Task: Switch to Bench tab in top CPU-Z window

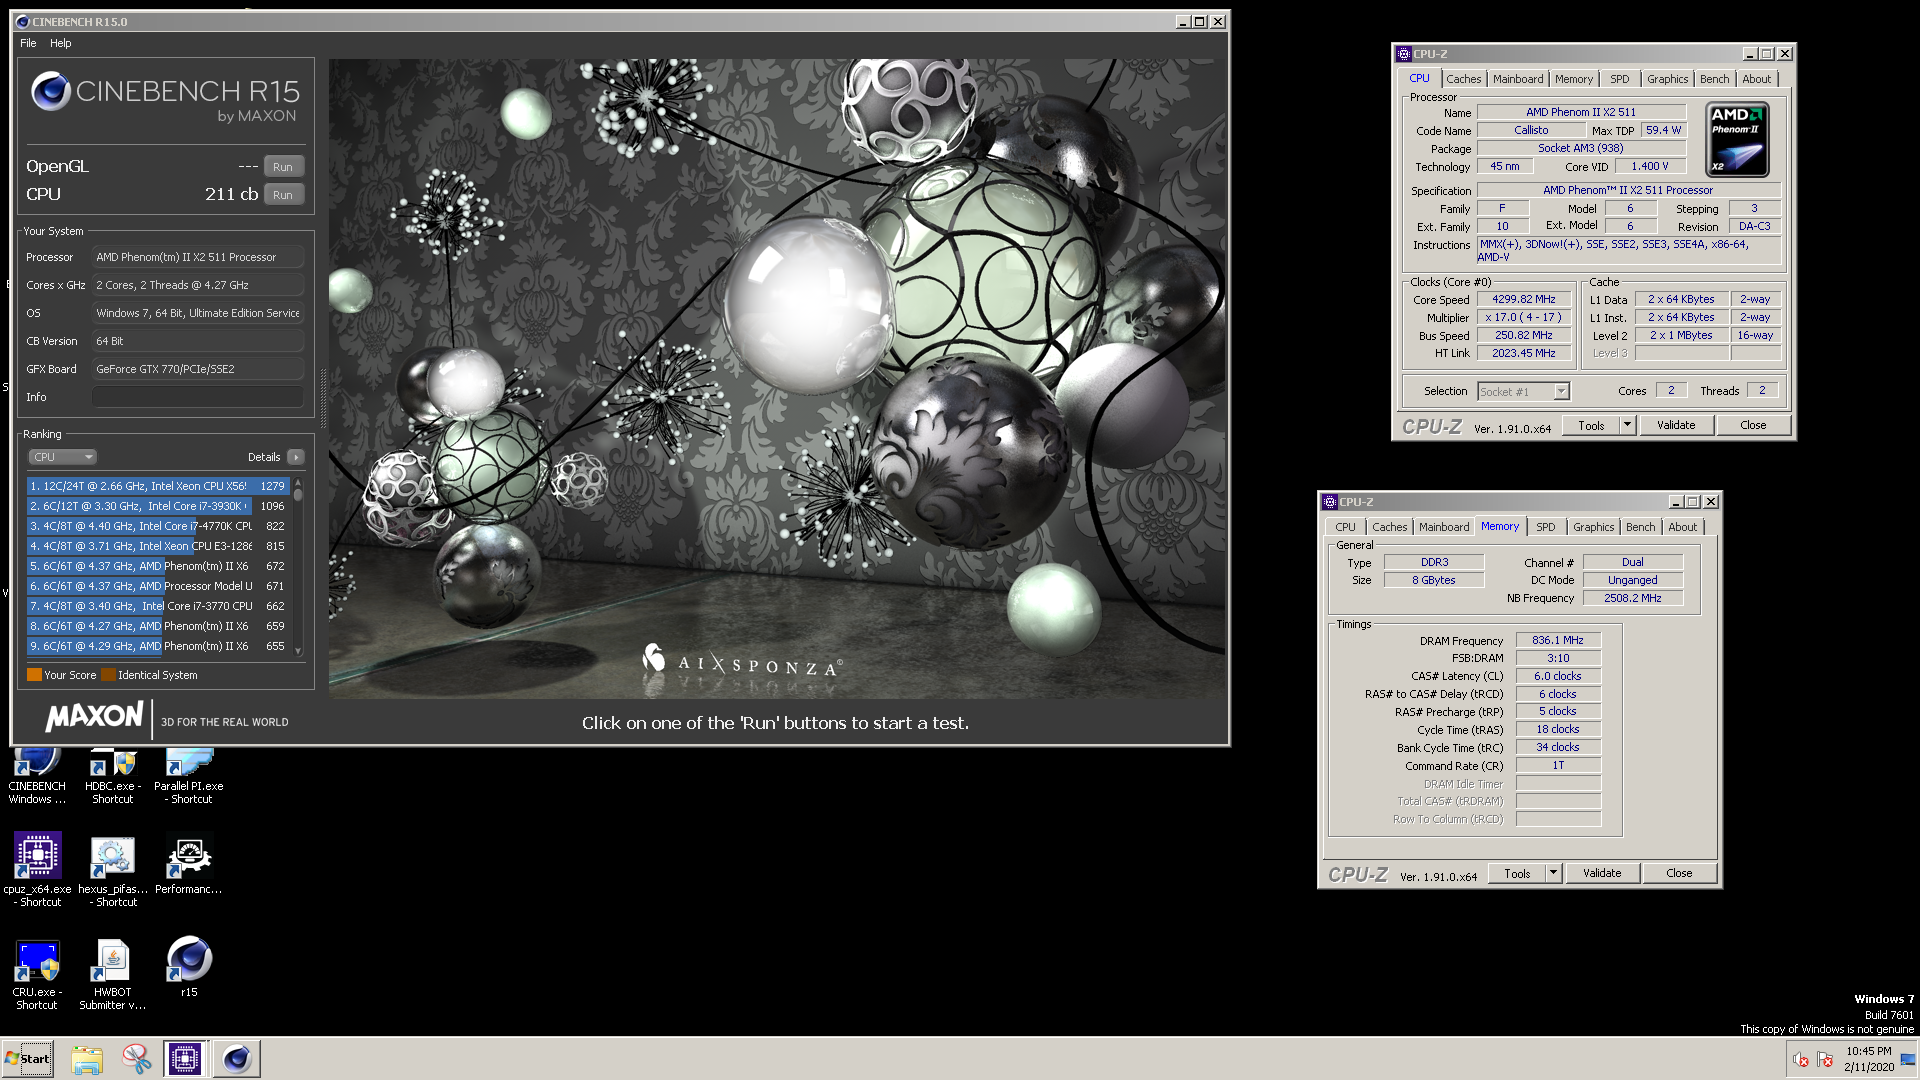Action: [x=1714, y=79]
